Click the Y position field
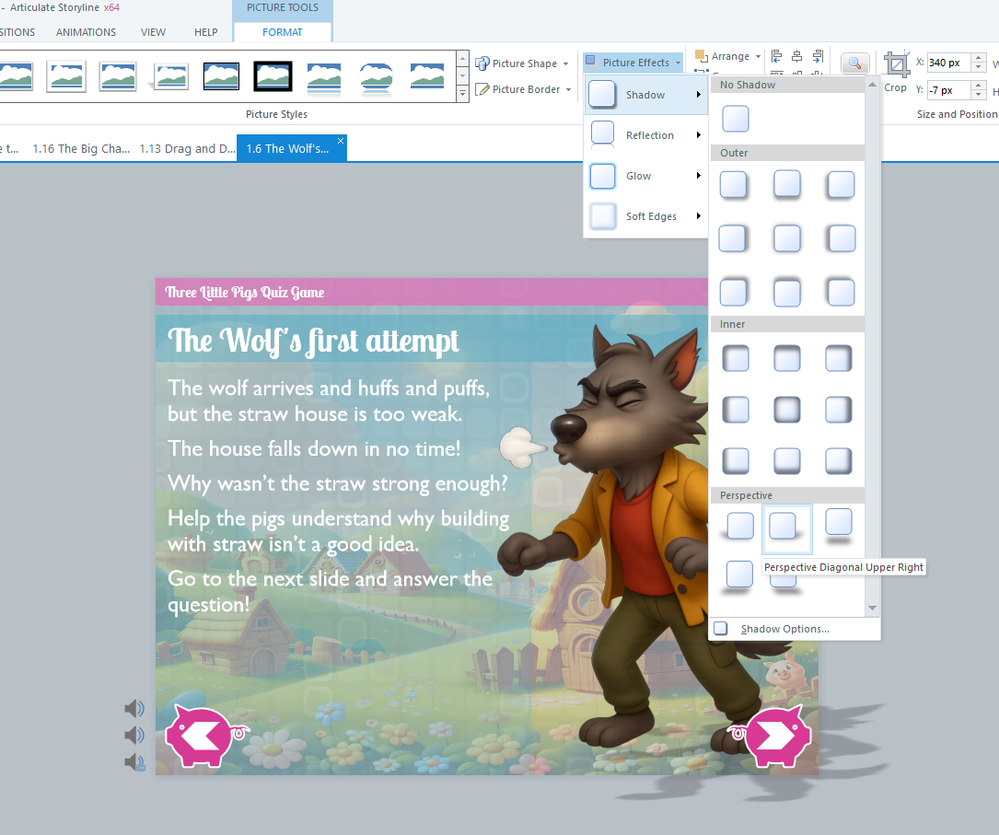The width and height of the screenshot is (999, 835). (x=948, y=90)
